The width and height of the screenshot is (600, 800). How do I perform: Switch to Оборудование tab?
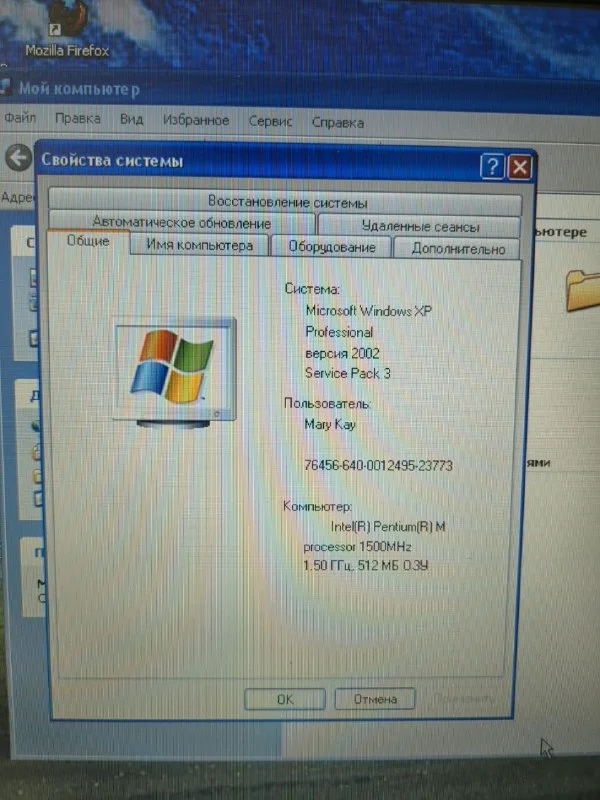332,247
